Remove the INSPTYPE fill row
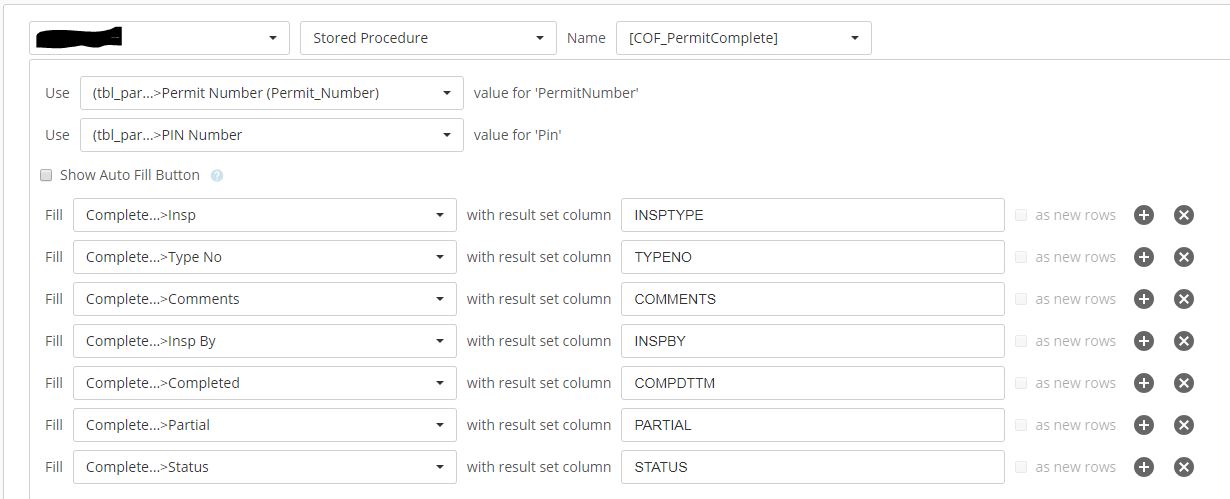1230x499 pixels. [1184, 215]
